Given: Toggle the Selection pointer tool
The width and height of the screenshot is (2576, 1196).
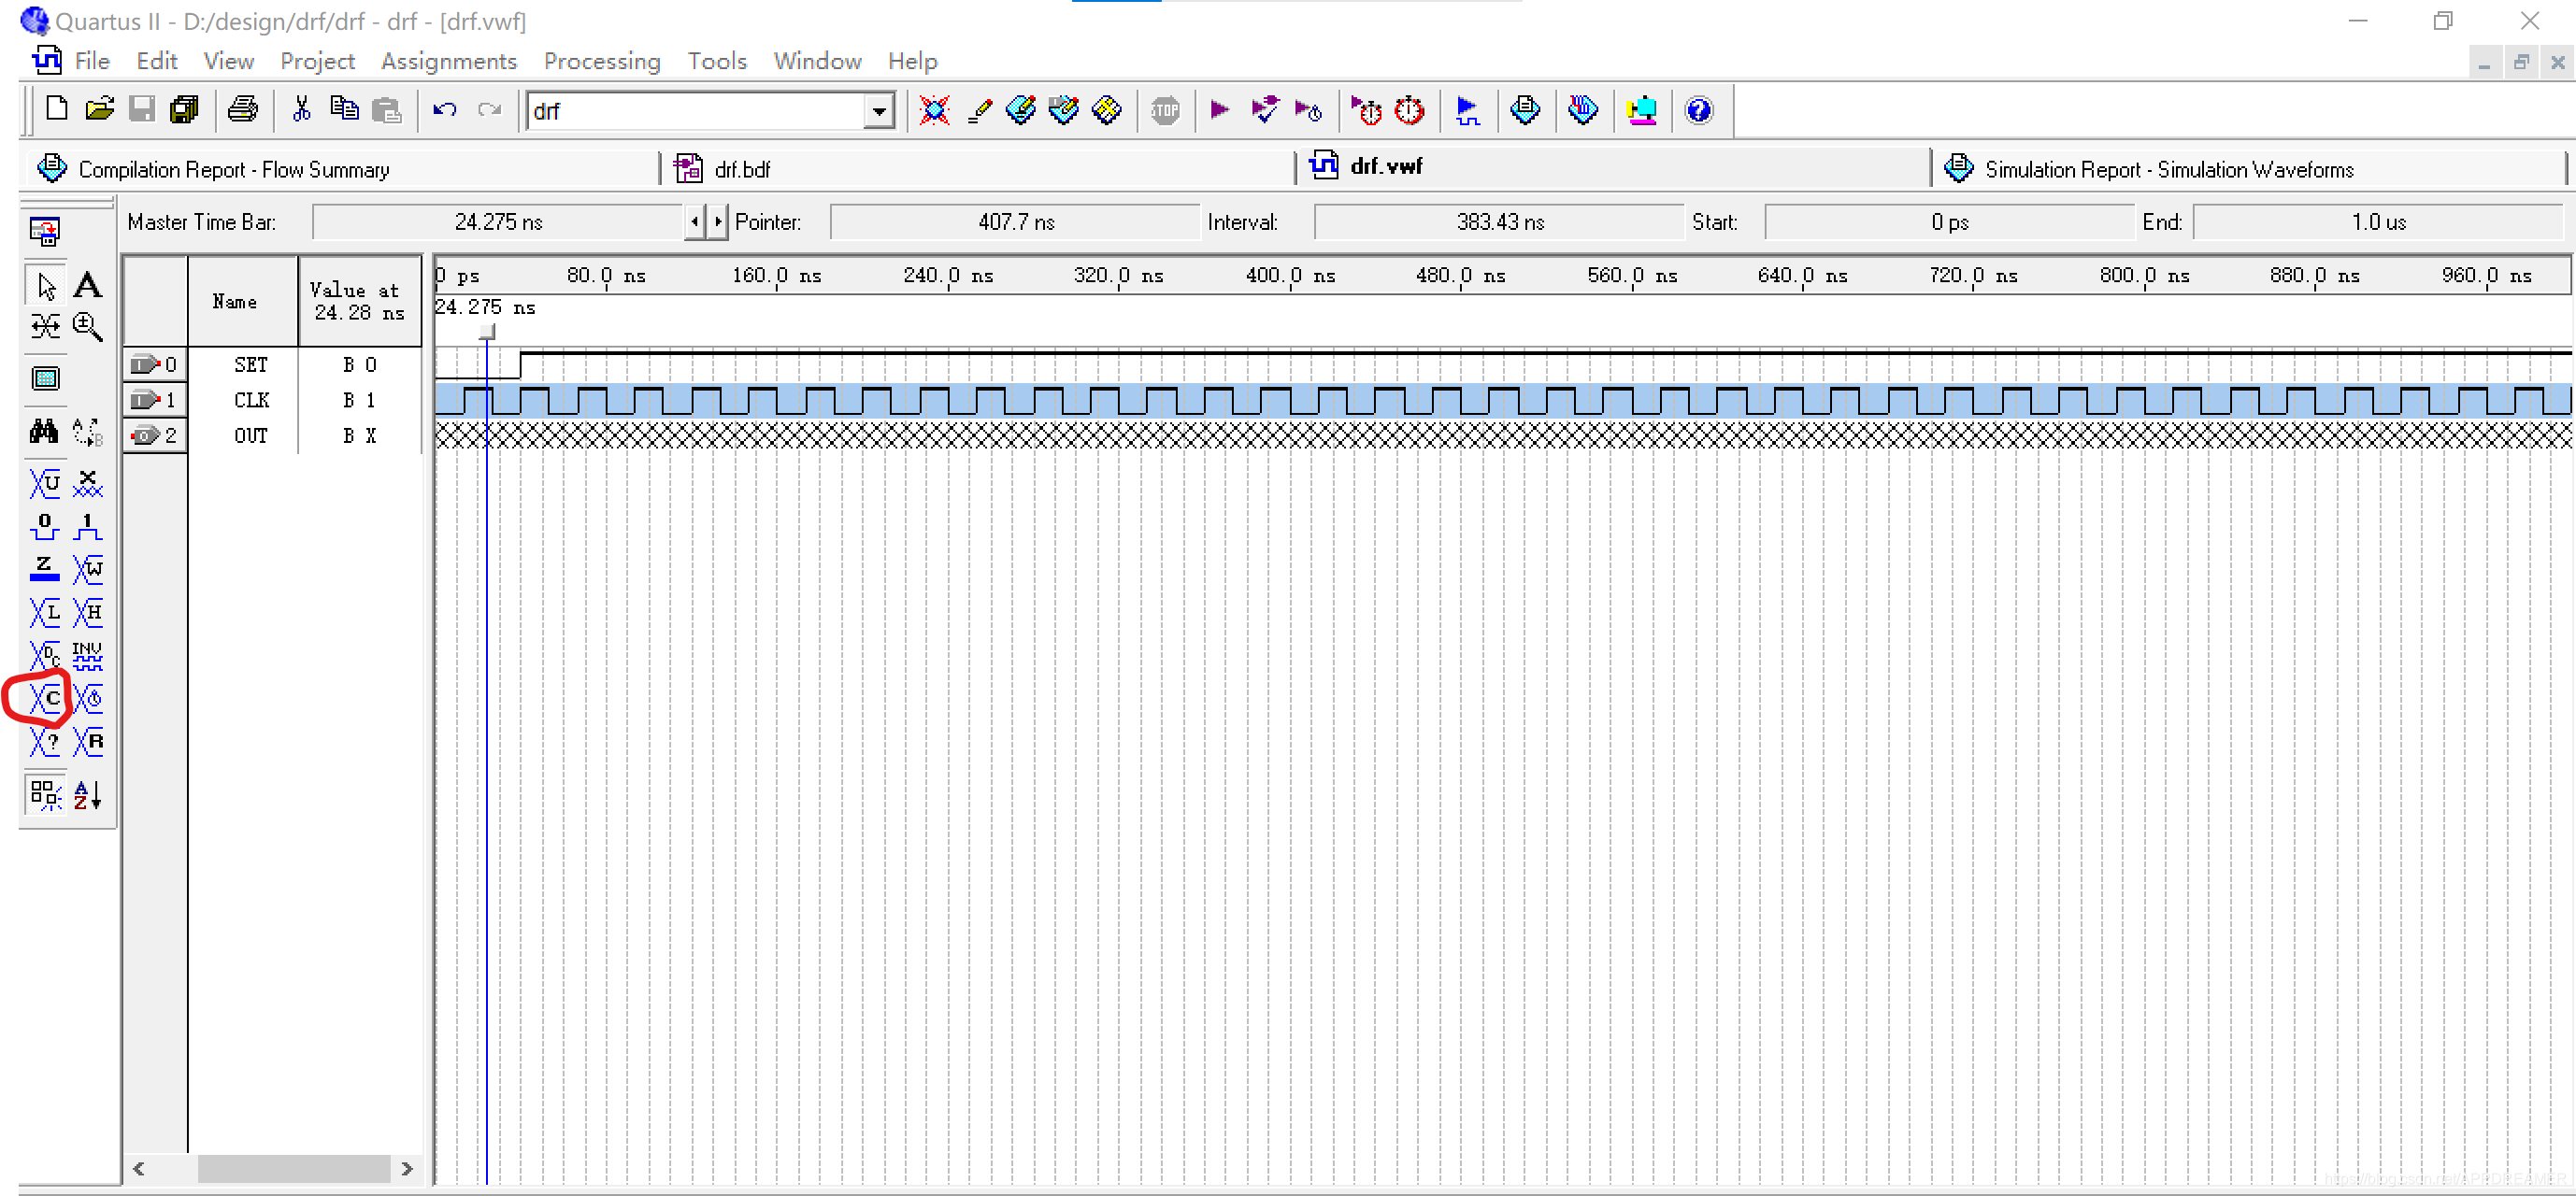Looking at the screenshot, I should (45, 286).
